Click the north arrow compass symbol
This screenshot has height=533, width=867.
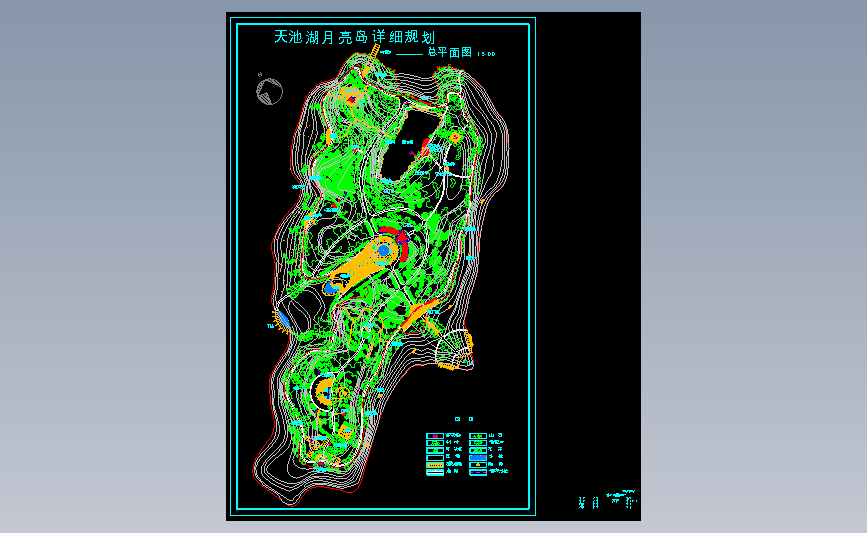(269, 91)
